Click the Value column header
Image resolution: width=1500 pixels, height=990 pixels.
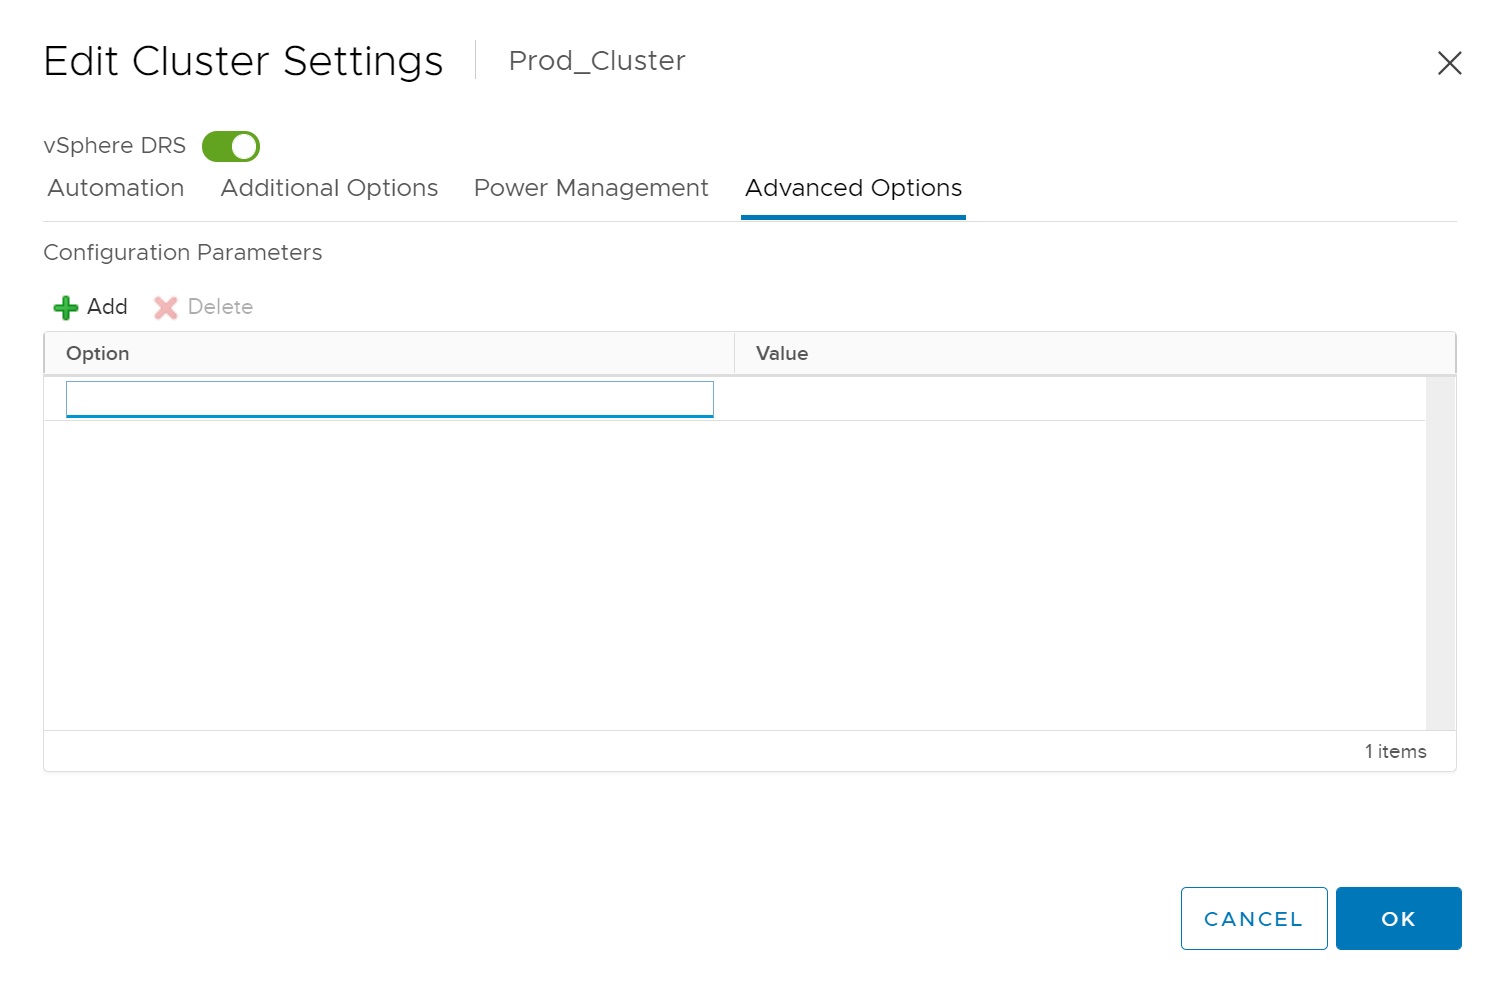[782, 354]
